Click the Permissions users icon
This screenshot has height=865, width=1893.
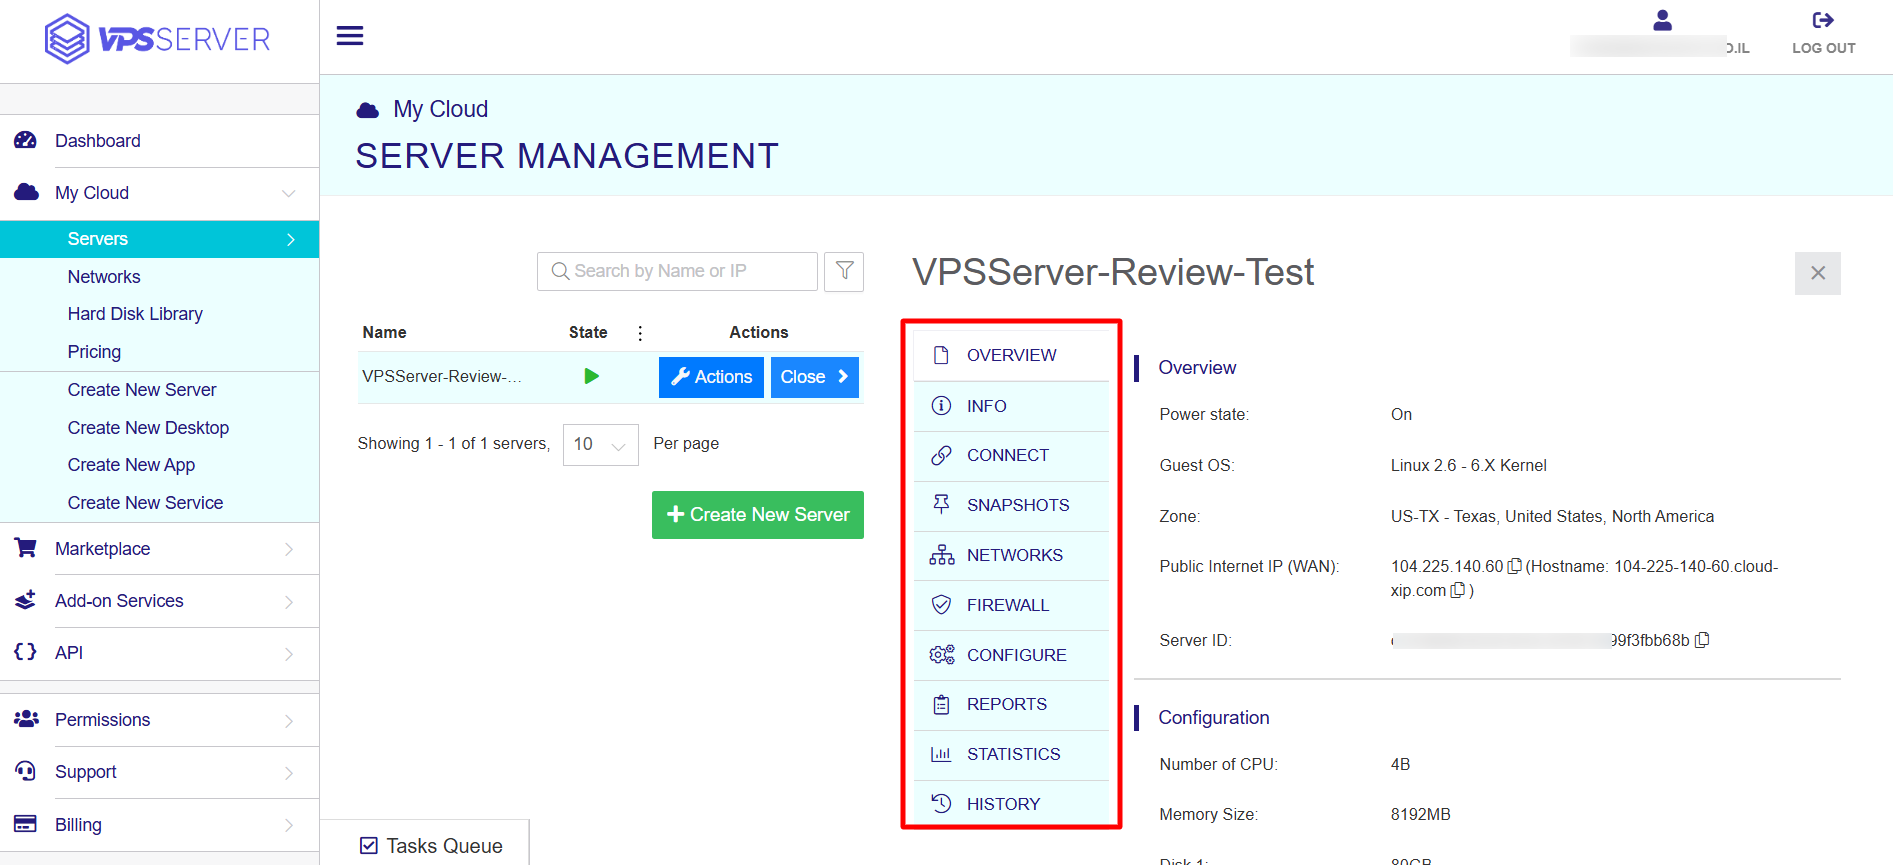tap(26, 719)
